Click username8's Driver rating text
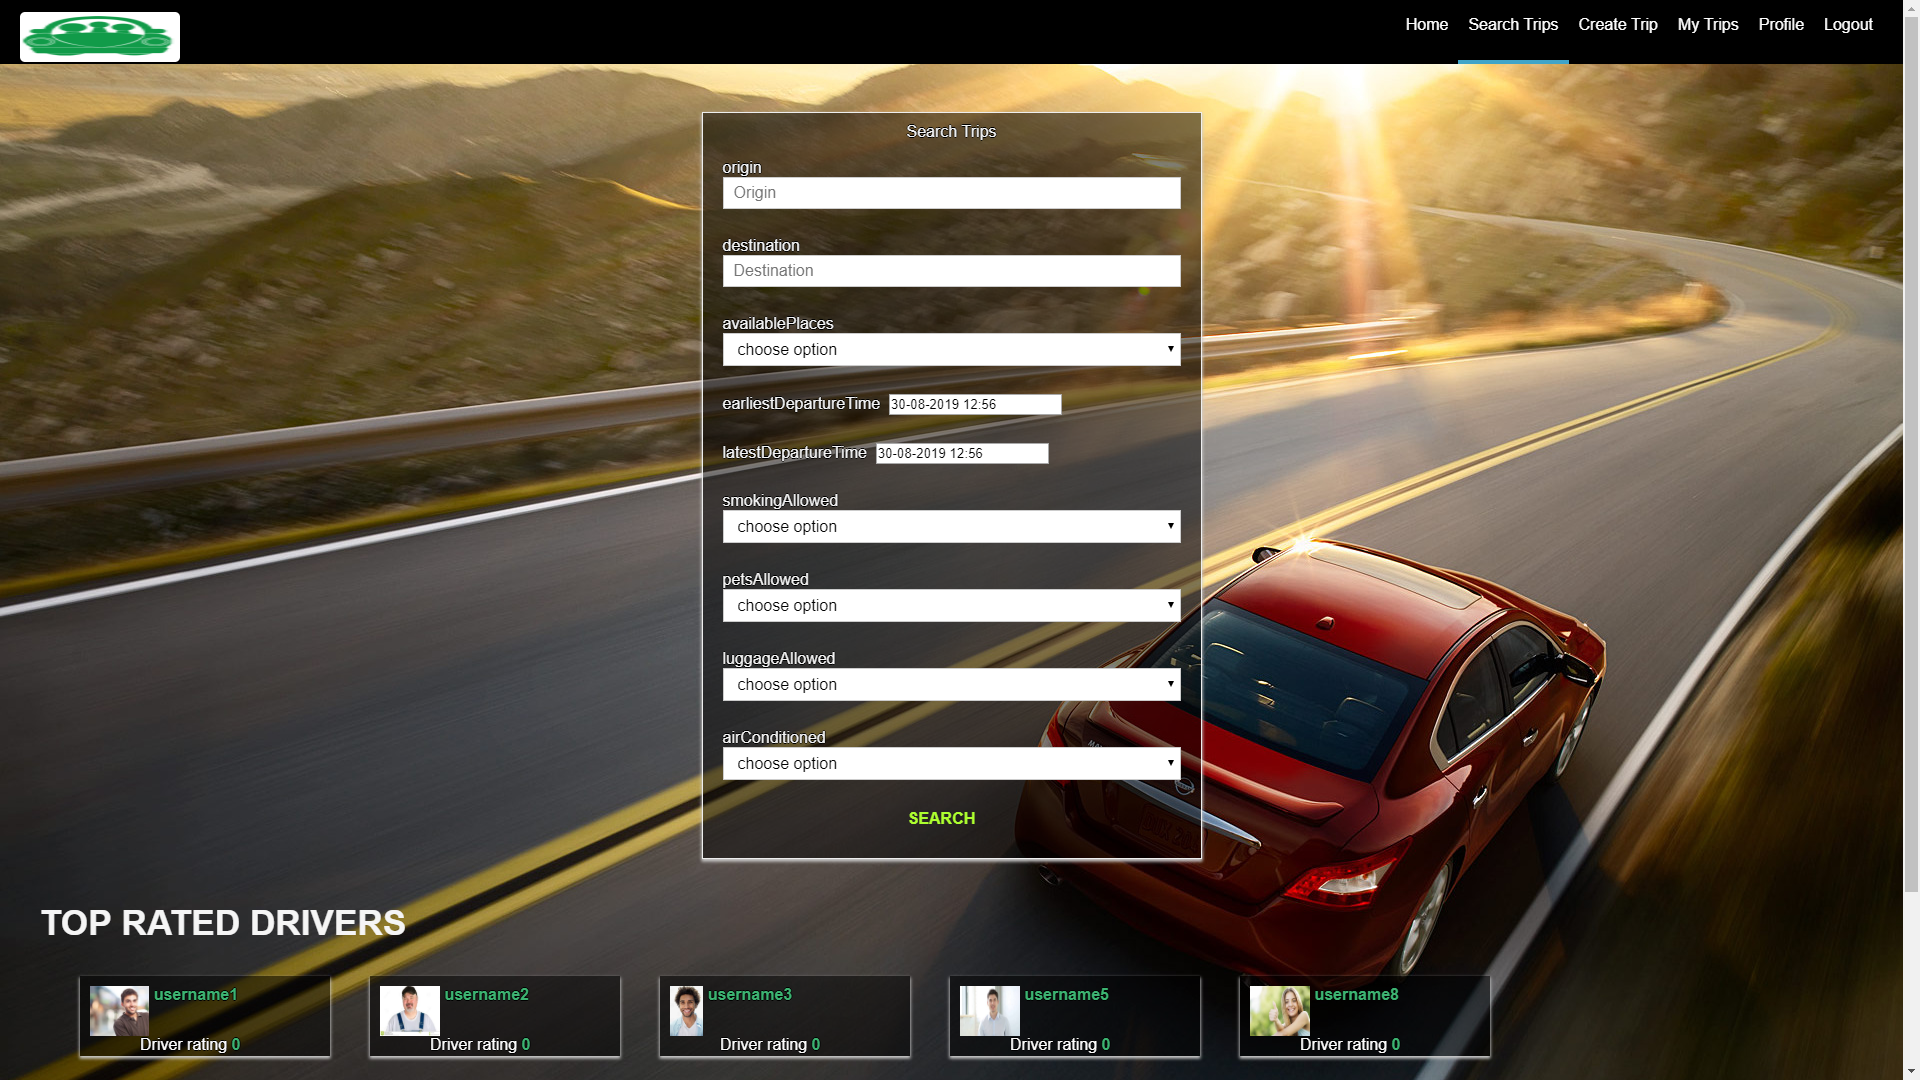 click(x=1350, y=1044)
